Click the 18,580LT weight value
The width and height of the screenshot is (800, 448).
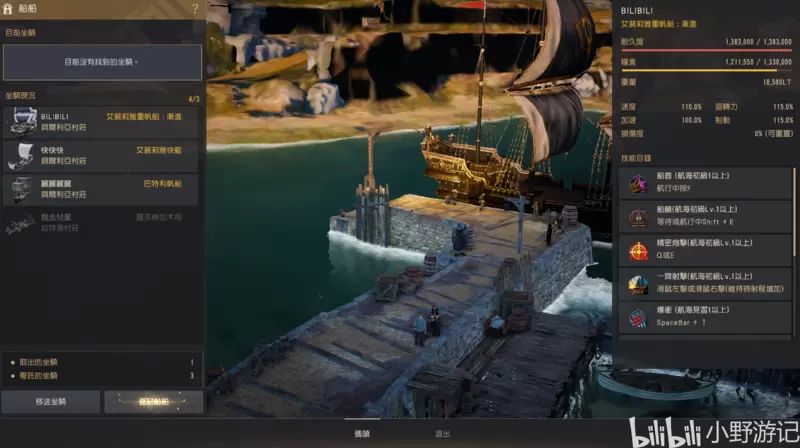click(777, 82)
